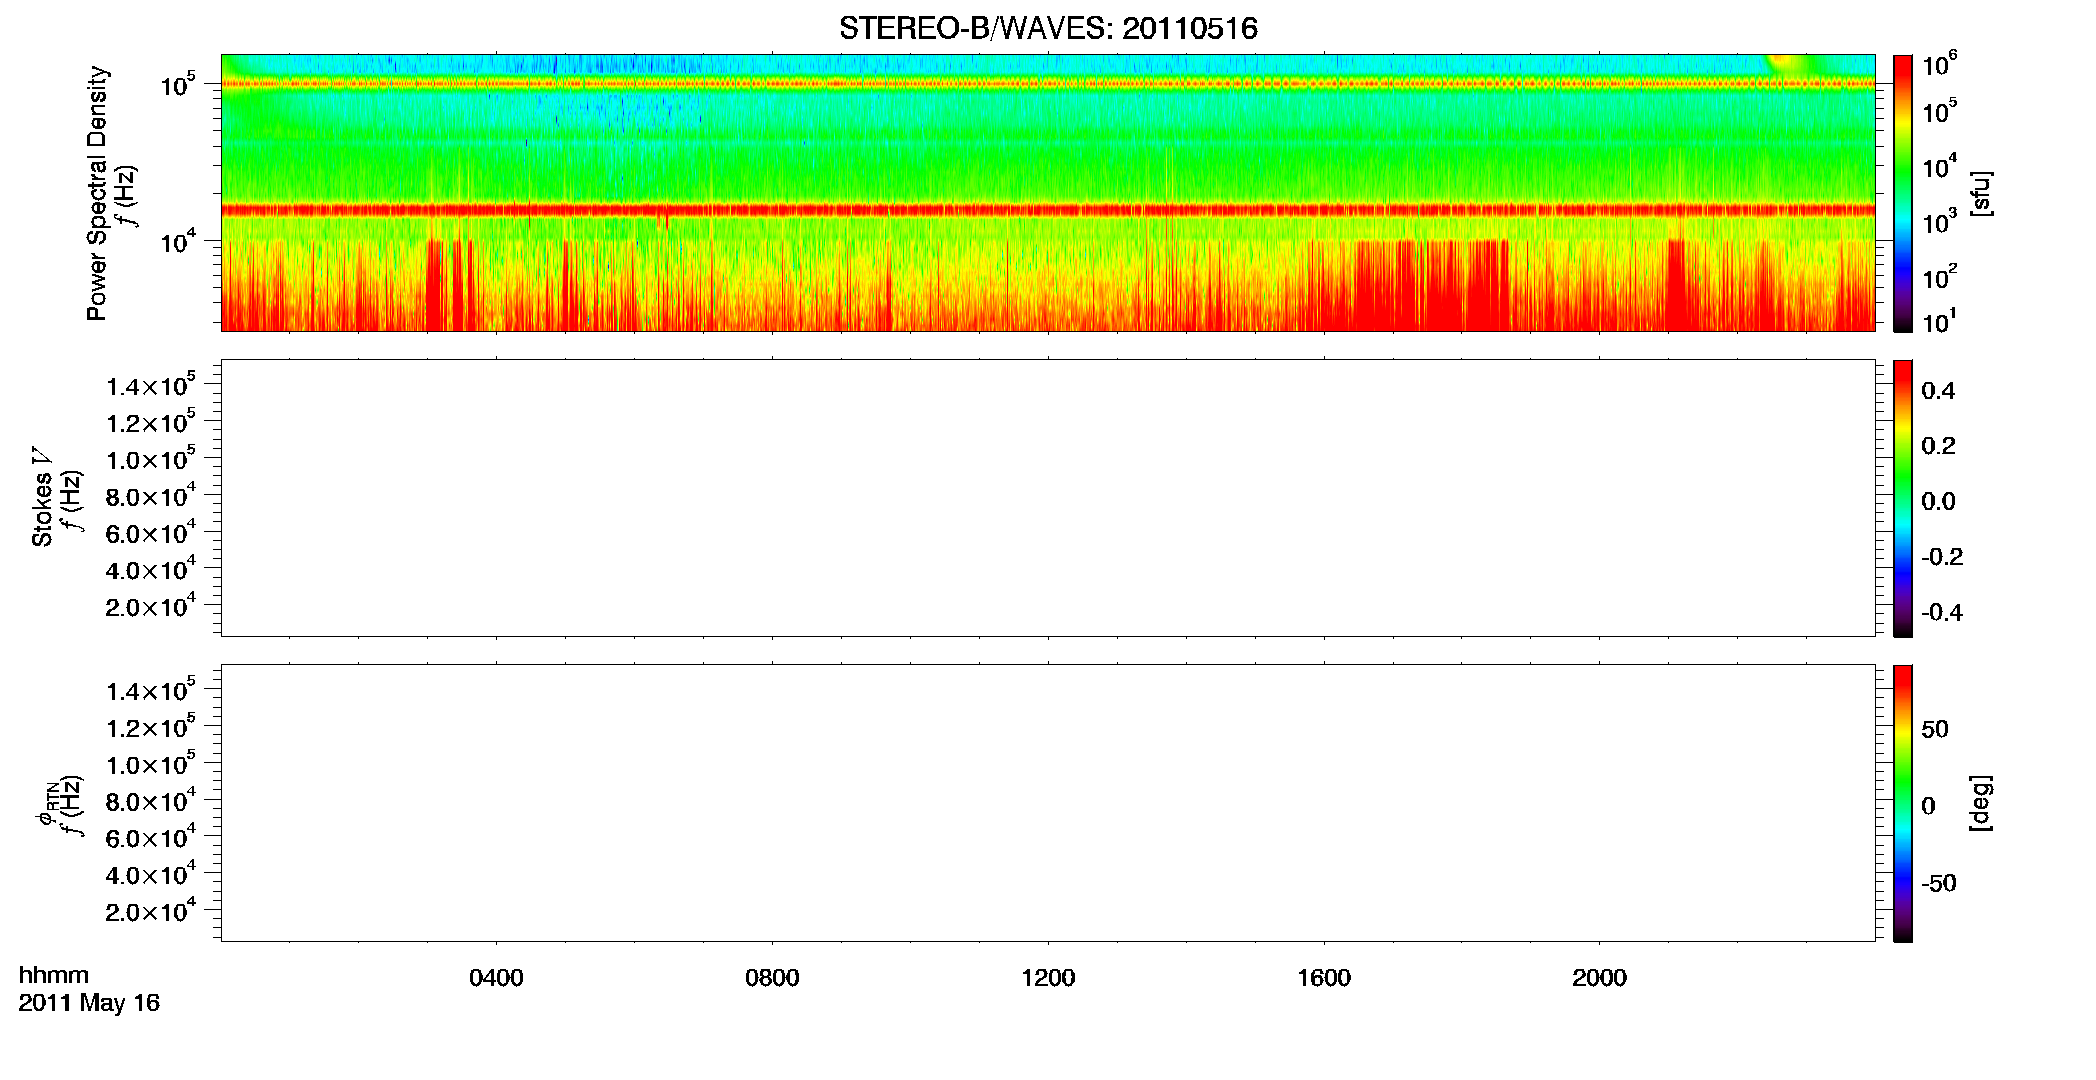
Task: Select the 1200 time axis label
Action: tap(1048, 978)
